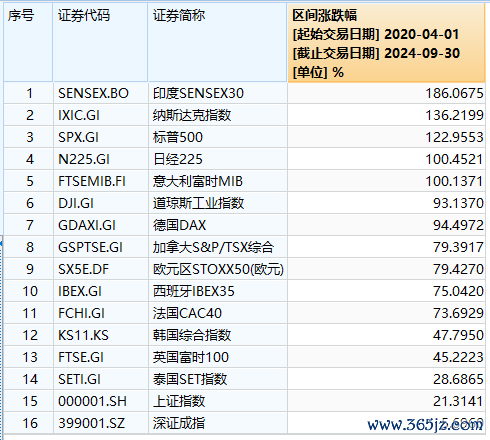Select the DJI.GI code cell

[100, 203]
